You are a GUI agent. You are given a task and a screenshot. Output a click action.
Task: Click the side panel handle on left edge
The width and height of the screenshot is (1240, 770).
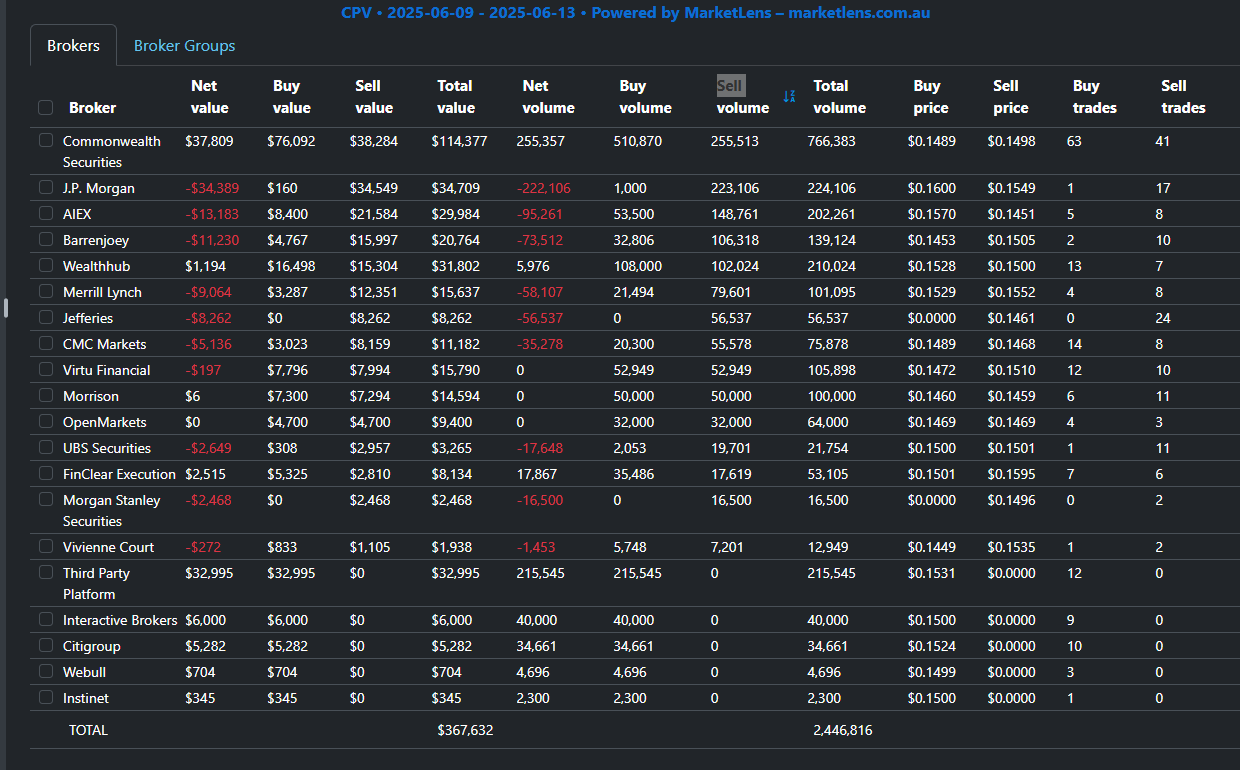(x=5, y=308)
